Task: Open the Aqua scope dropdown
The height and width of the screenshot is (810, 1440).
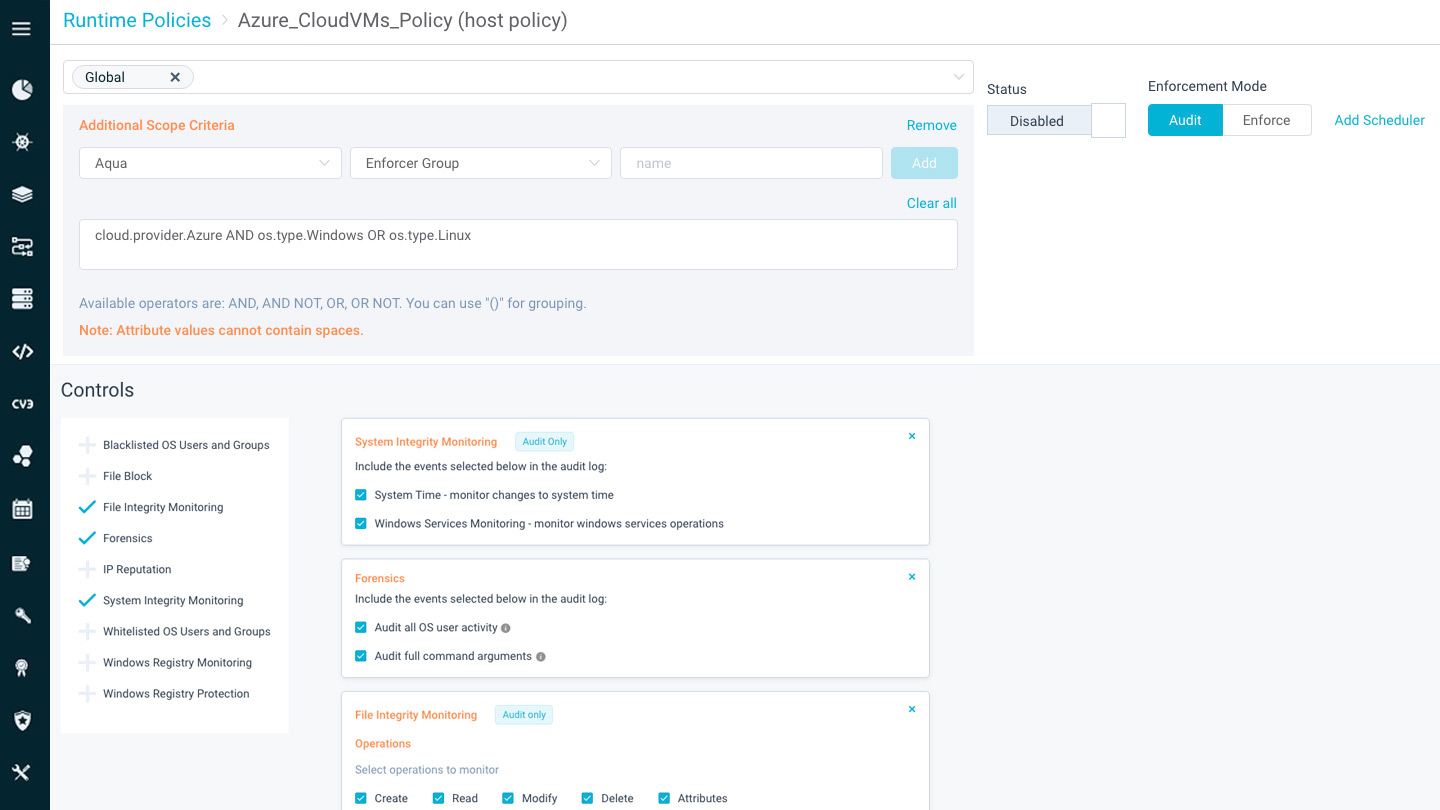Action: tap(210, 163)
